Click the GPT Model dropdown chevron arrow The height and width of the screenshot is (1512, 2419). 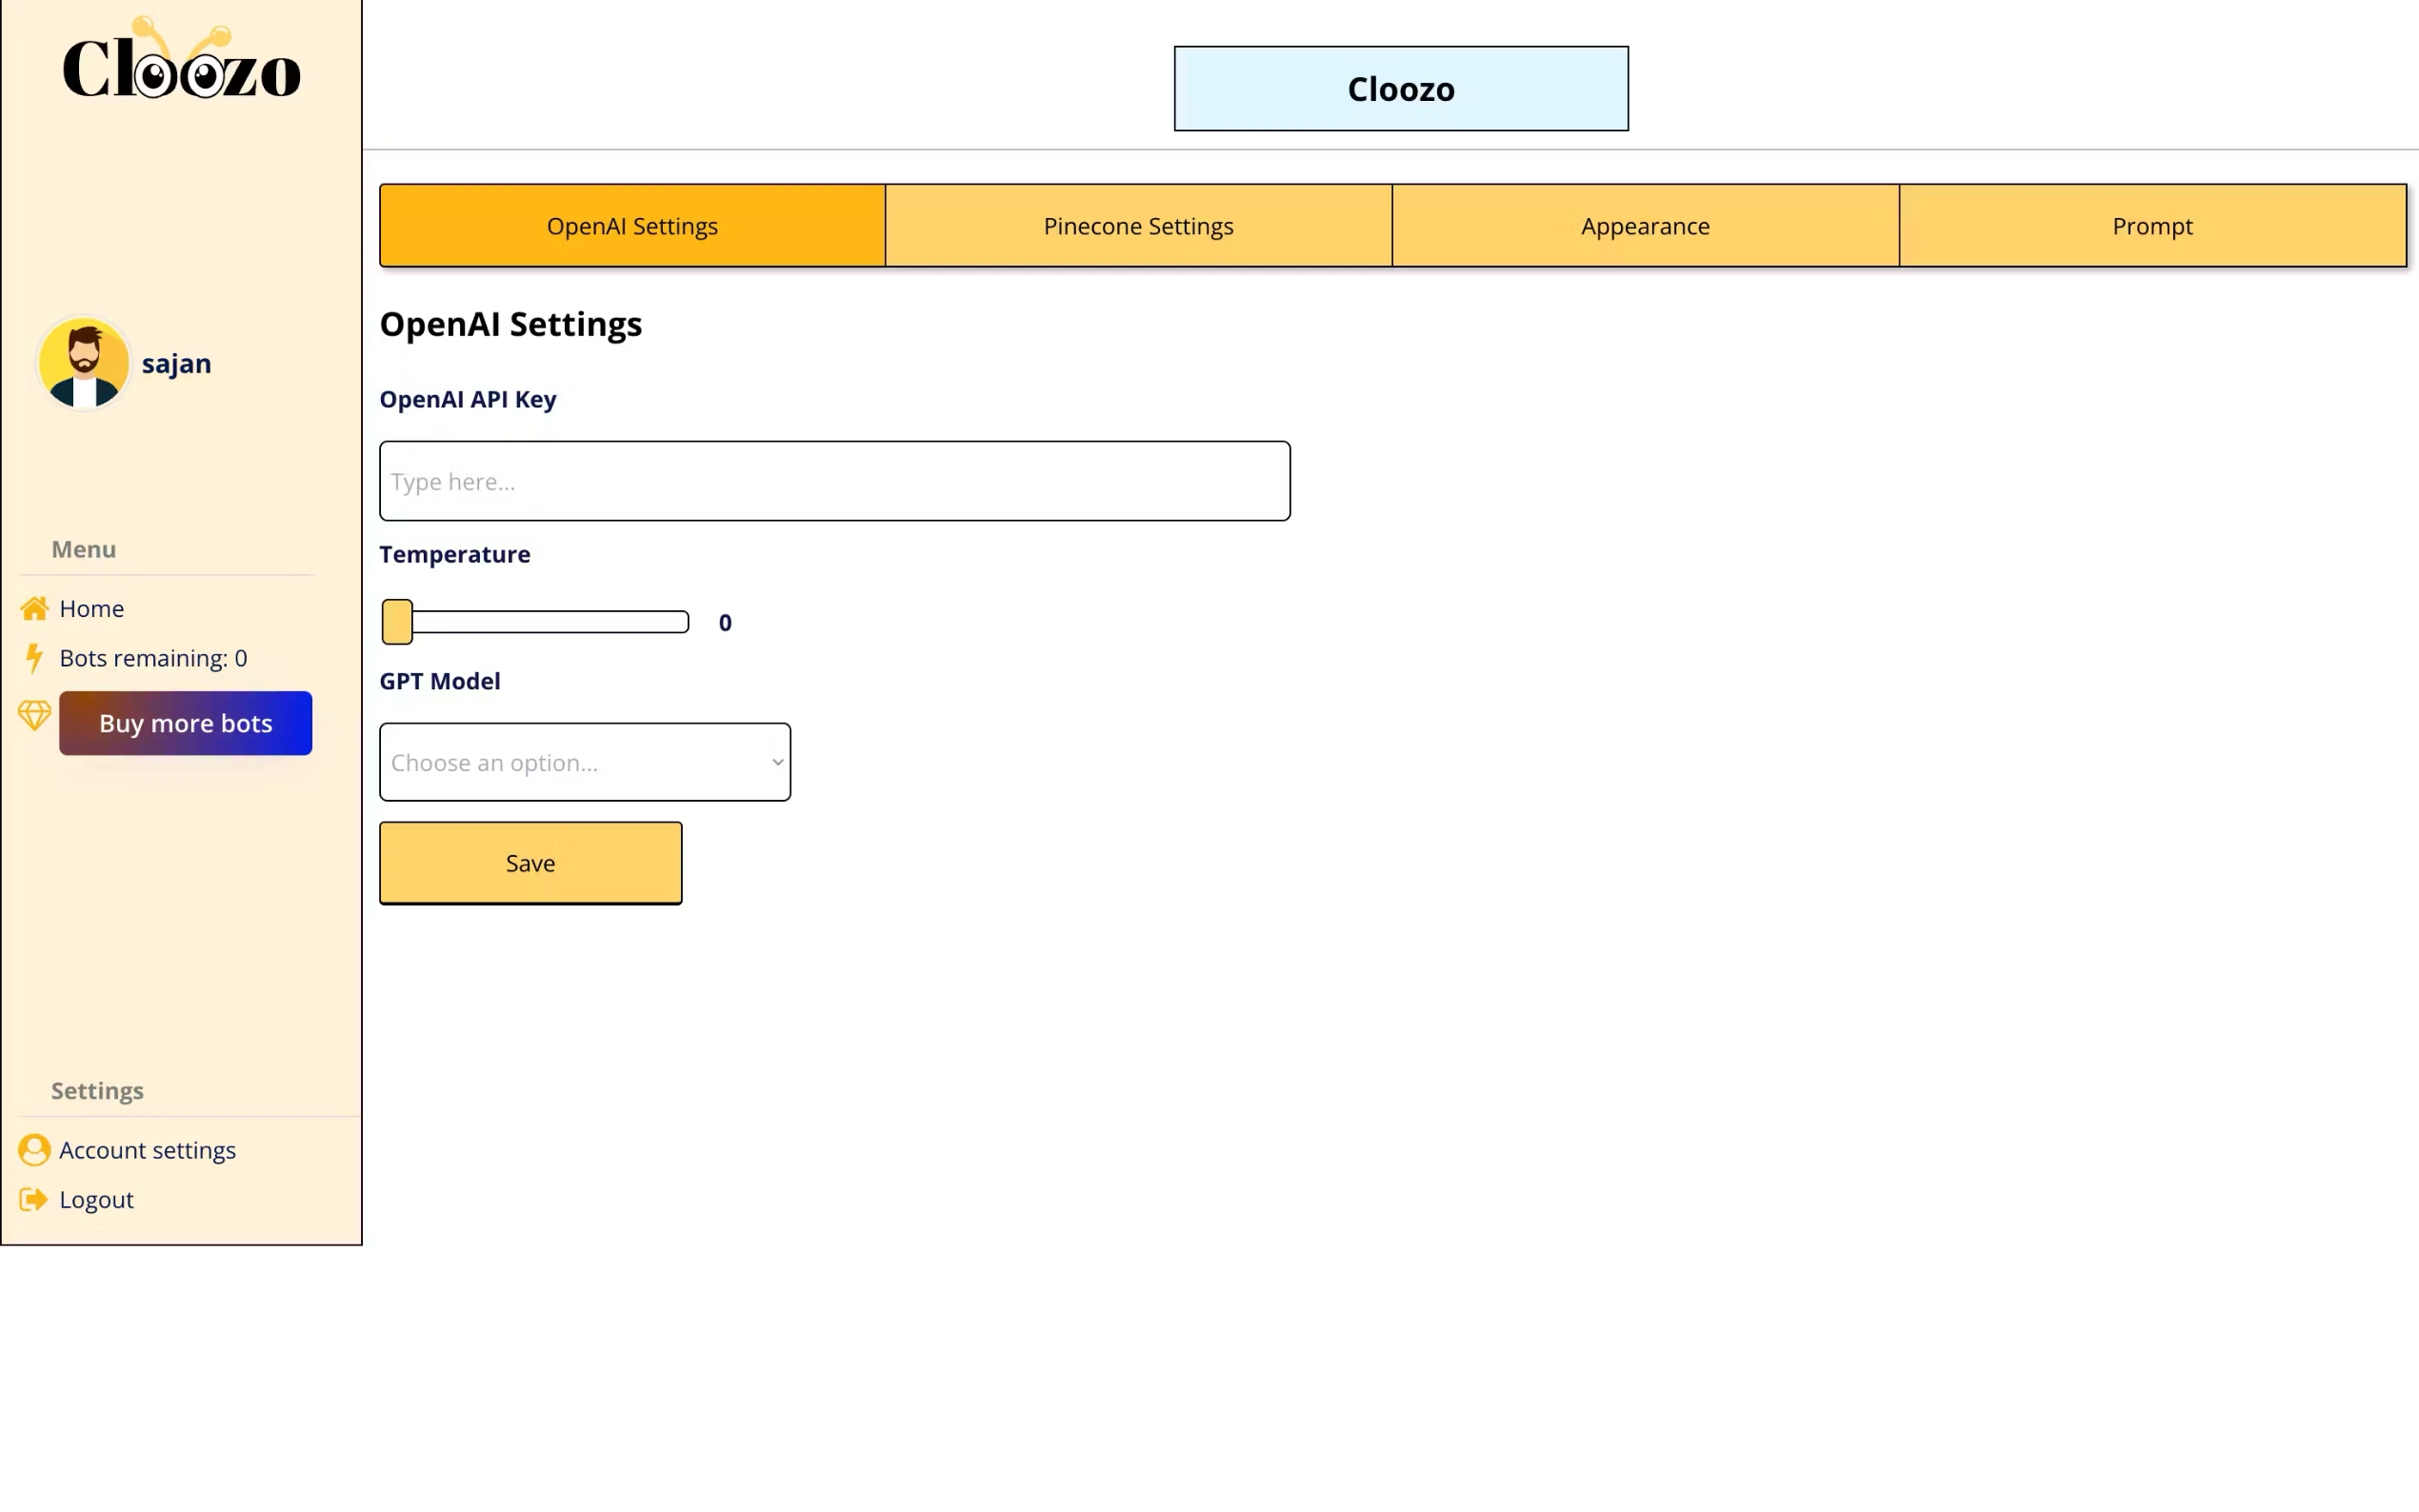tap(777, 762)
